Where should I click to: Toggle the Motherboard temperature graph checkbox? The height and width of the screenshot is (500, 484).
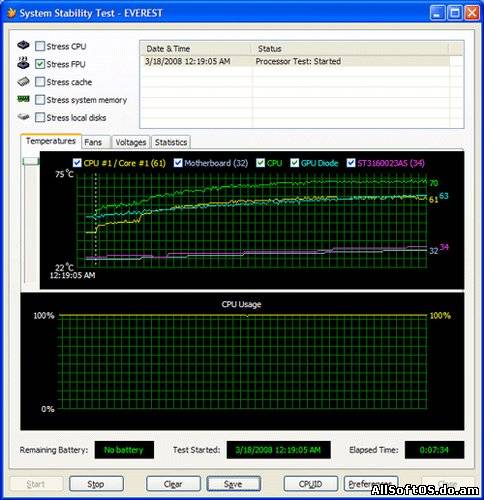click(178, 163)
